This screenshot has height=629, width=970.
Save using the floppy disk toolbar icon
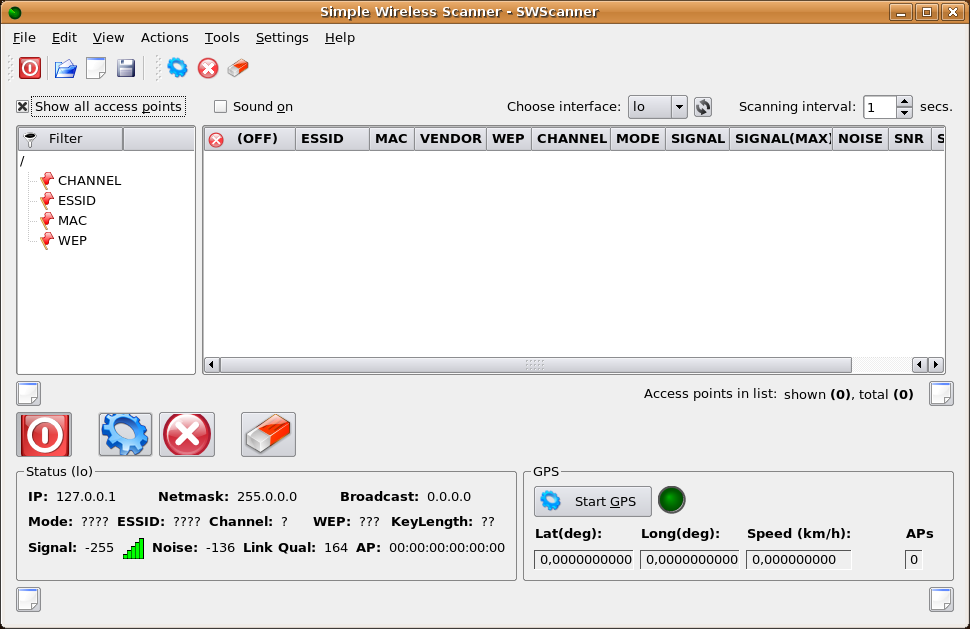(126, 68)
